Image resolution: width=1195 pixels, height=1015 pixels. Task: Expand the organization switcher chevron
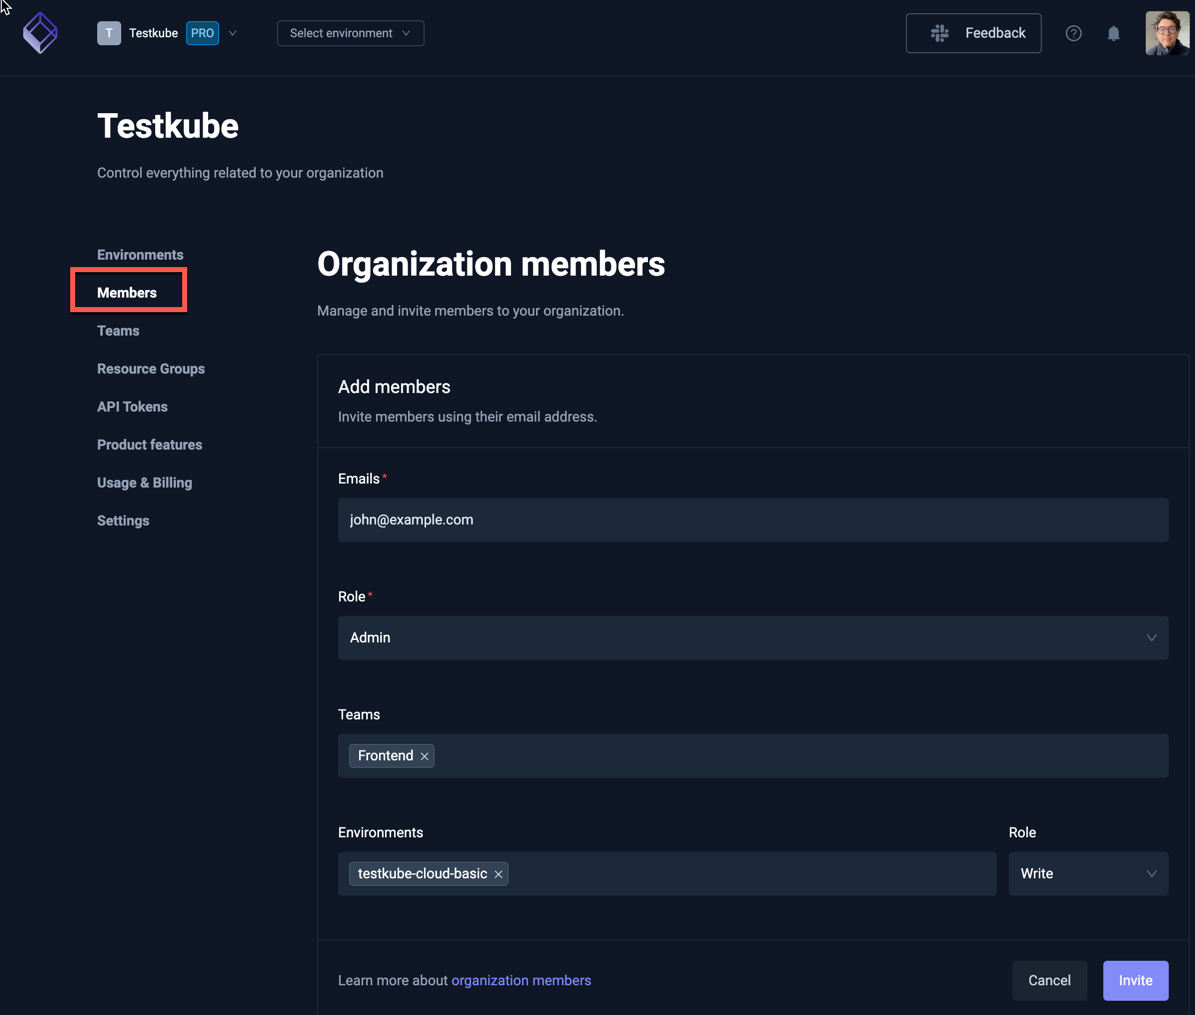click(x=233, y=33)
